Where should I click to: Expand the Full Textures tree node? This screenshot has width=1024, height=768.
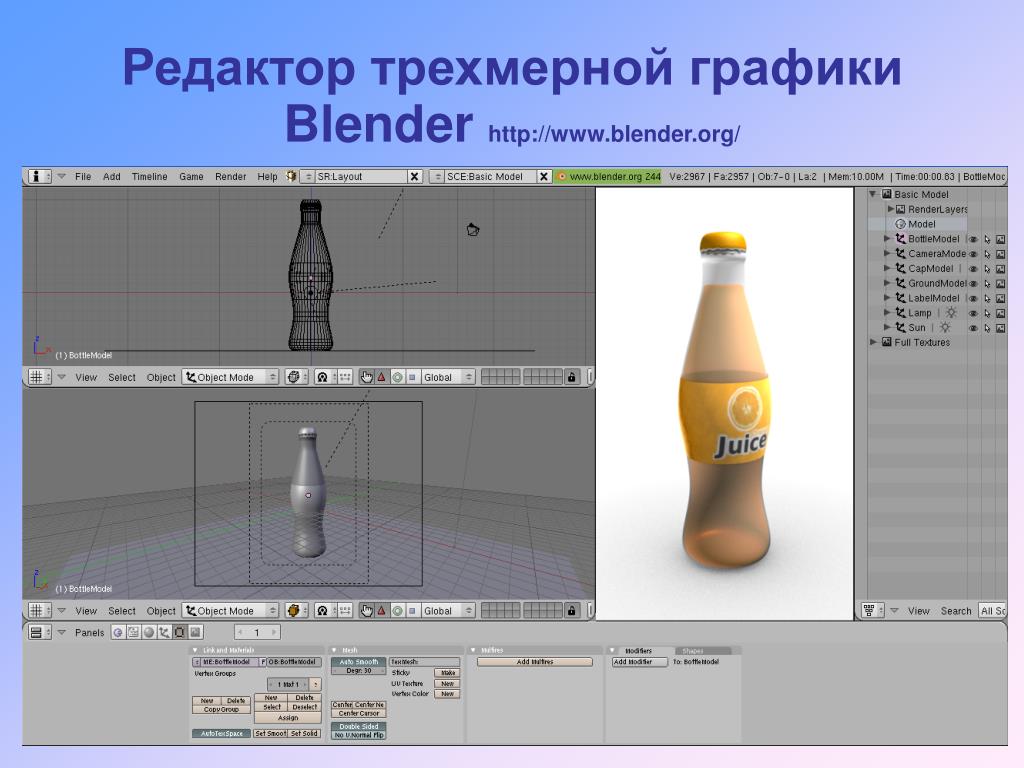(x=873, y=342)
